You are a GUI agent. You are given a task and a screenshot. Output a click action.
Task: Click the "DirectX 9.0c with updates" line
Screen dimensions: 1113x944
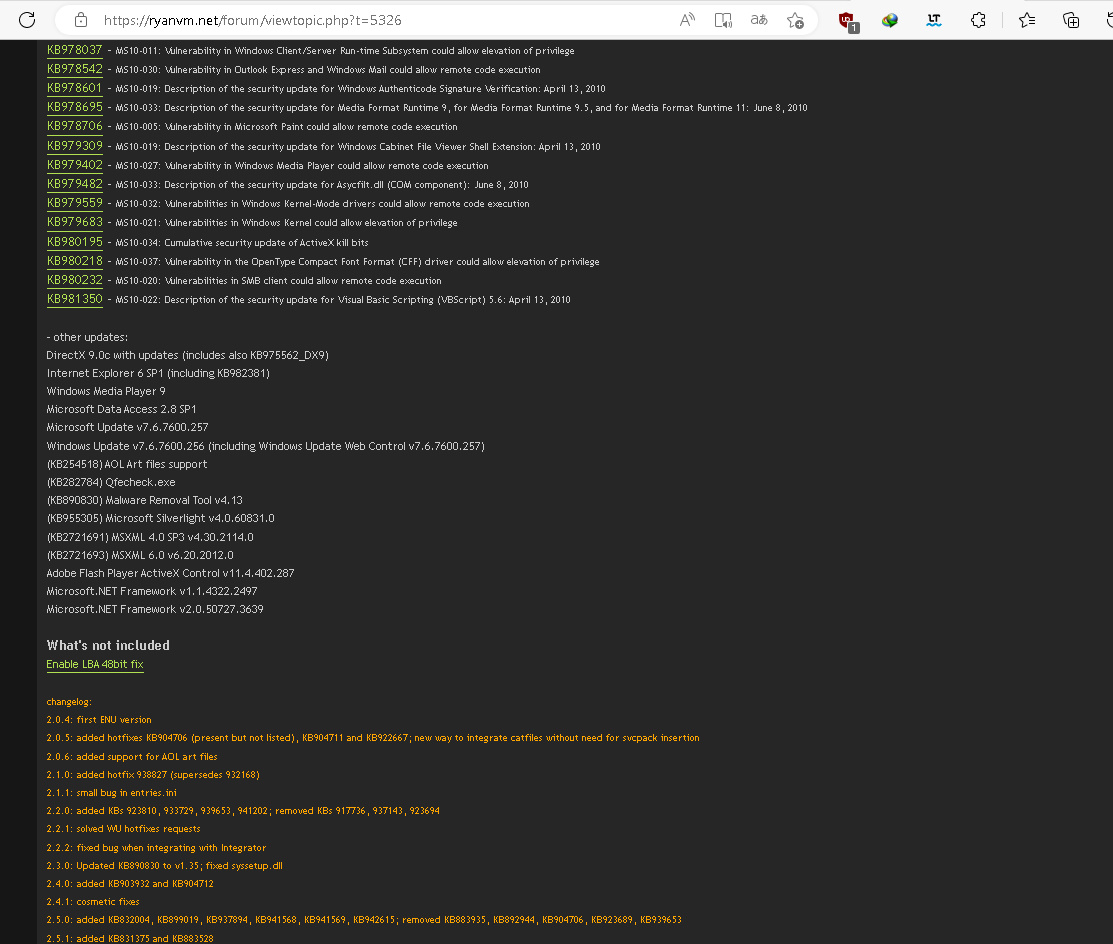pyautogui.click(x=187, y=355)
